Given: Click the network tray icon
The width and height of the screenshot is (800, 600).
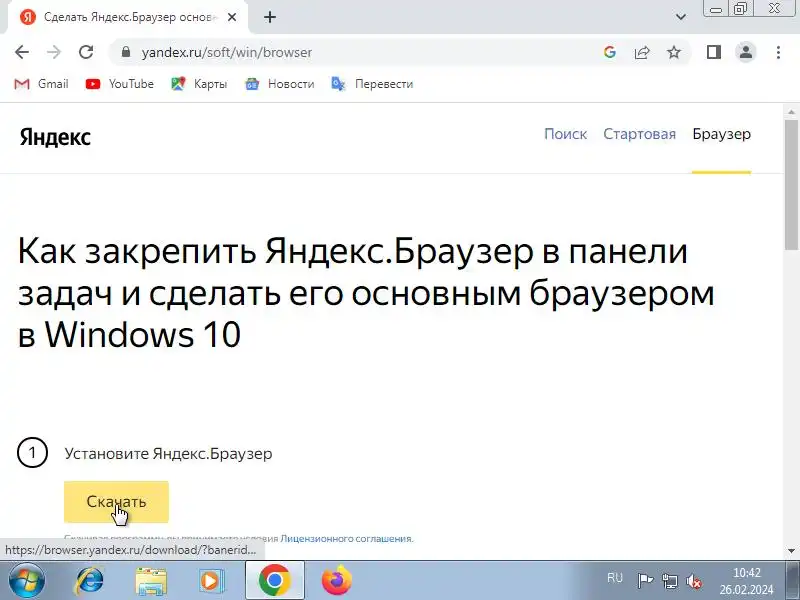Looking at the screenshot, I should 669,581.
